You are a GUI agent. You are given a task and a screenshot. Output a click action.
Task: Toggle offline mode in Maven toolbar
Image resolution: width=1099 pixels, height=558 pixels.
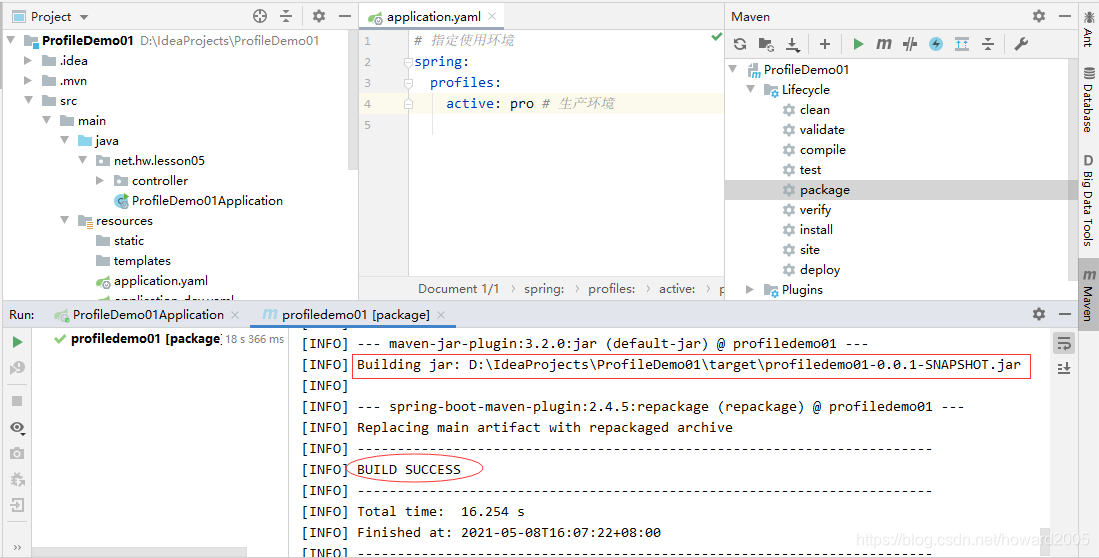pyautogui.click(x=936, y=44)
